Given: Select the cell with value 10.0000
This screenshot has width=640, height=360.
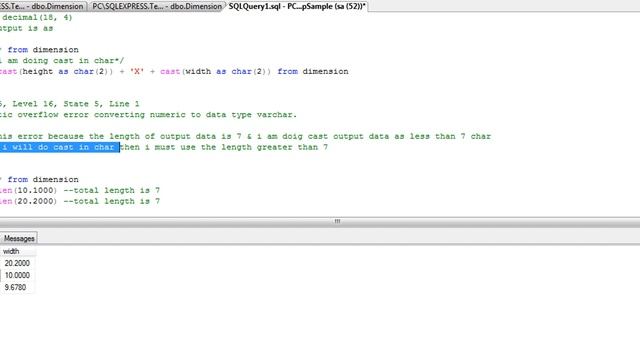Looking at the screenshot, I should 17,275.
